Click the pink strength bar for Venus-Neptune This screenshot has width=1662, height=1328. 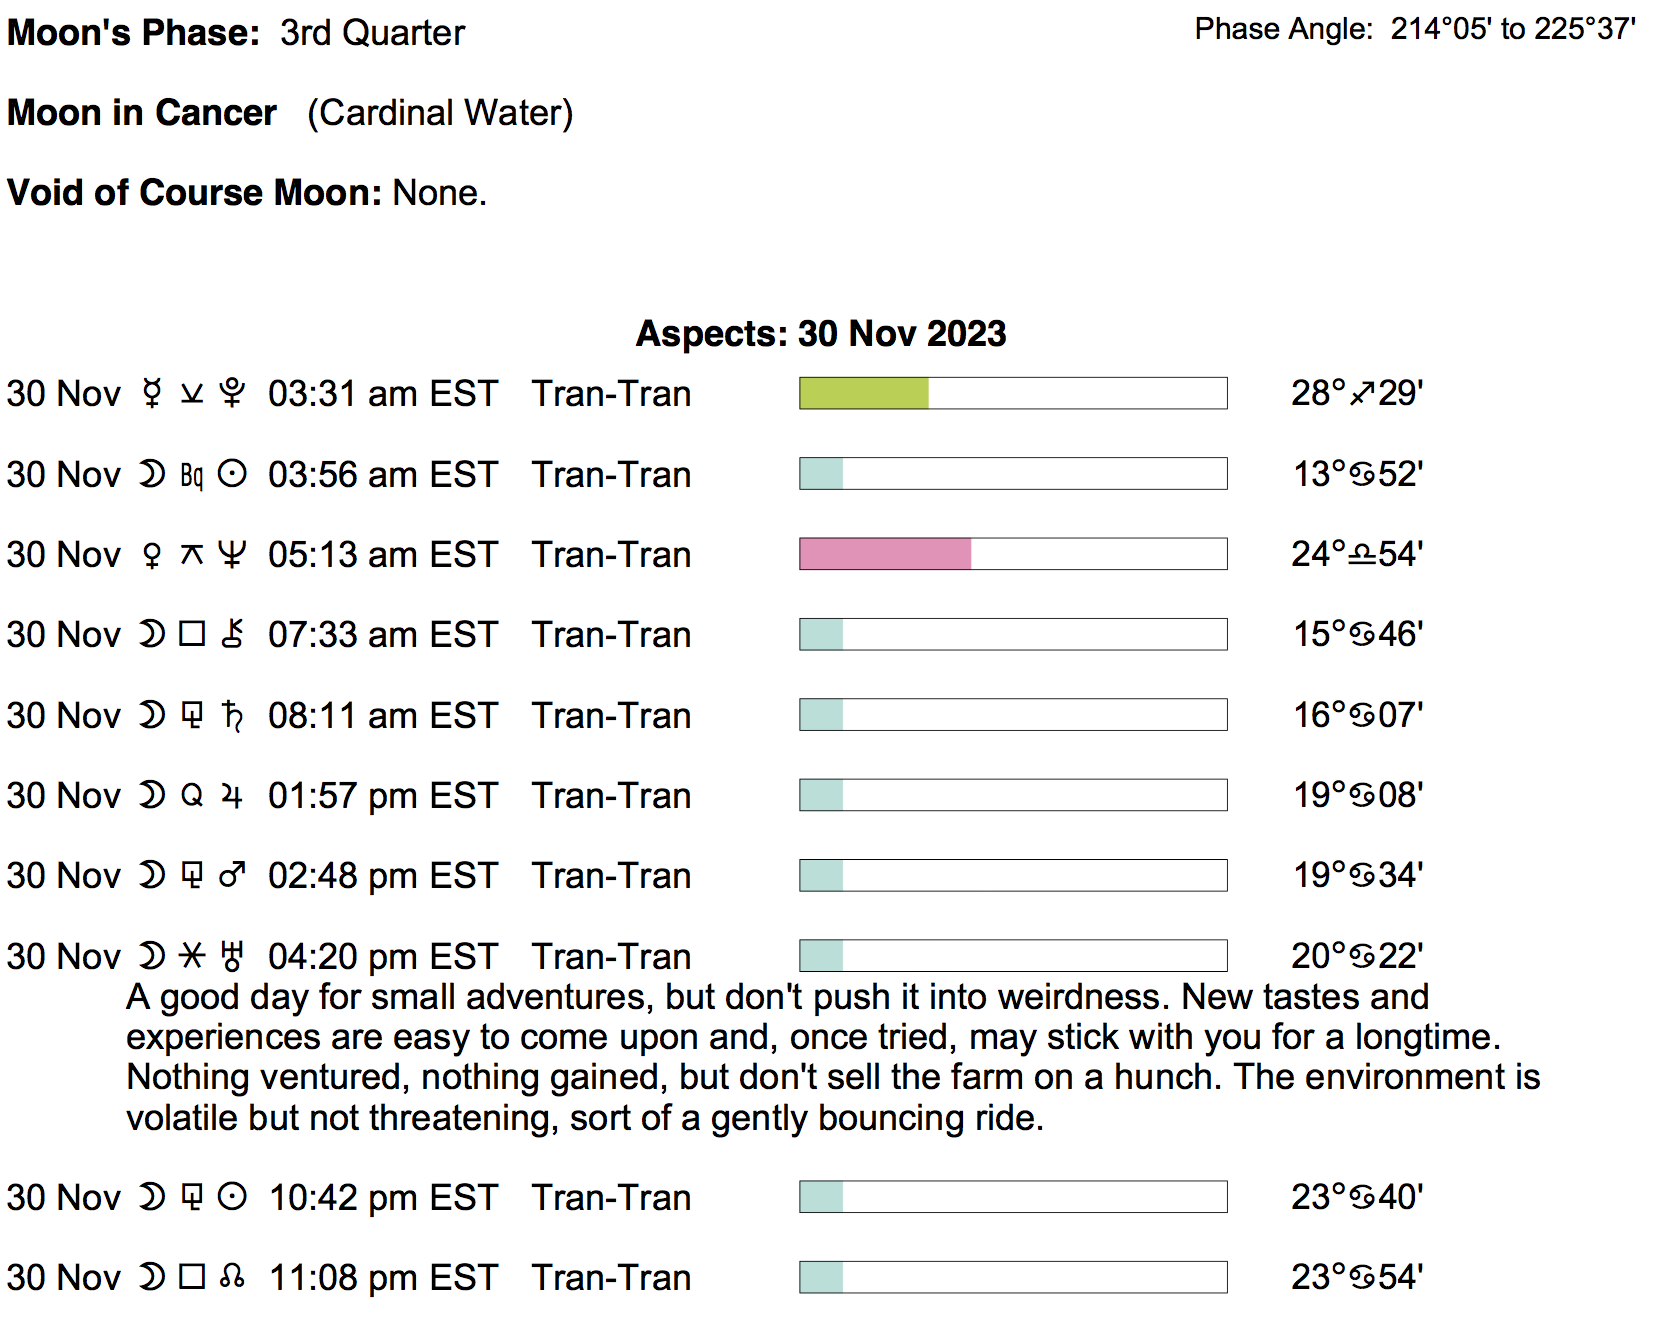[885, 554]
